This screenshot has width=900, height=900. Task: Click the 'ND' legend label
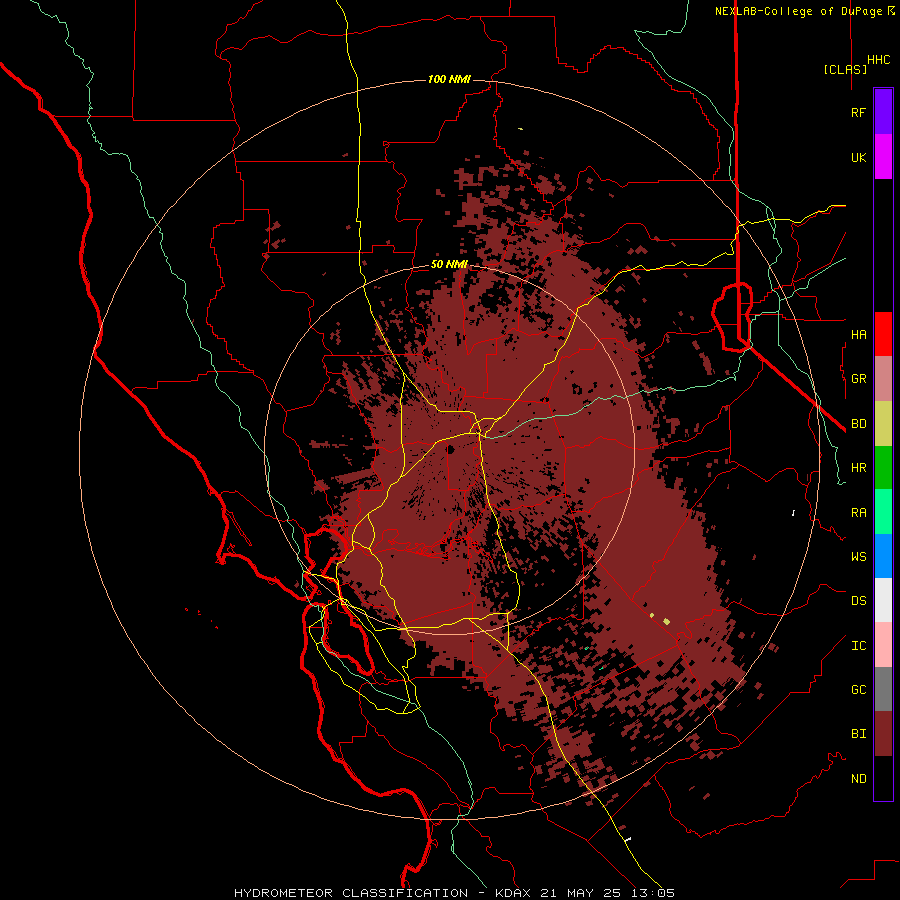pyautogui.click(x=858, y=778)
